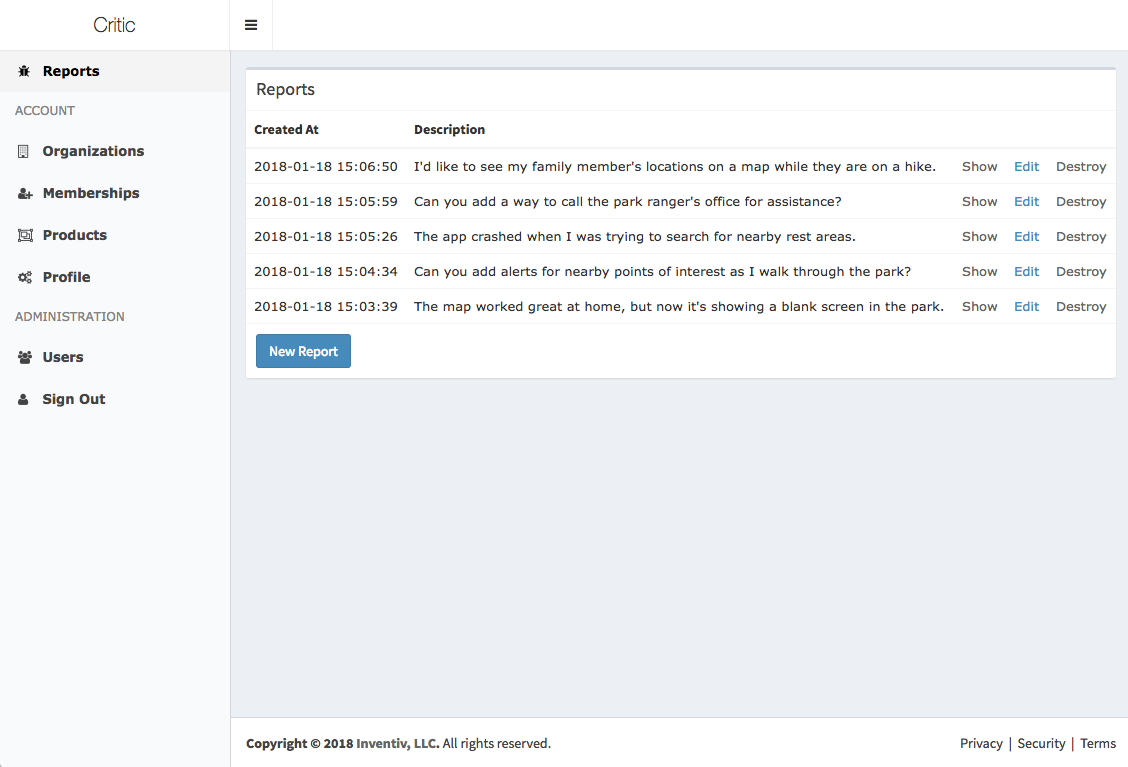Show the nearby points of interest report

[x=980, y=271]
